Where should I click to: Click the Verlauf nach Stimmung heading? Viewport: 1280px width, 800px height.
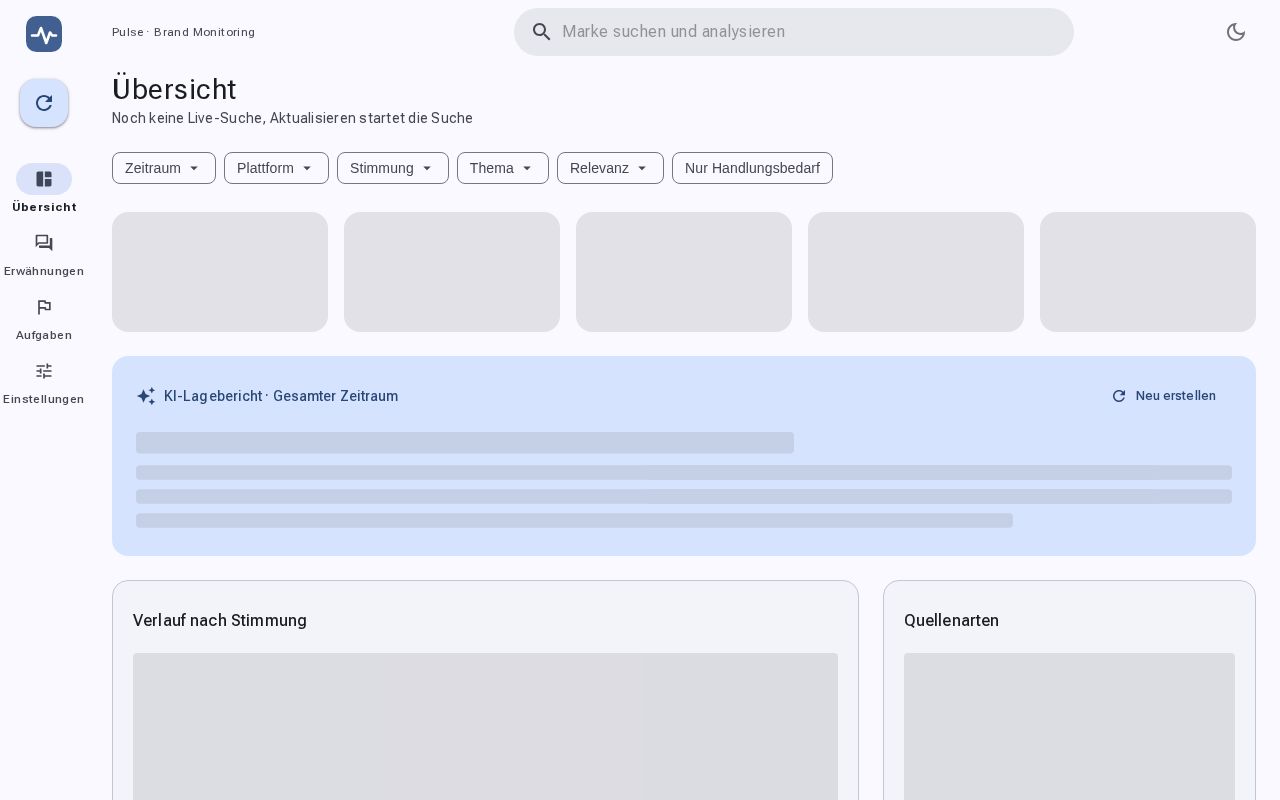point(220,620)
